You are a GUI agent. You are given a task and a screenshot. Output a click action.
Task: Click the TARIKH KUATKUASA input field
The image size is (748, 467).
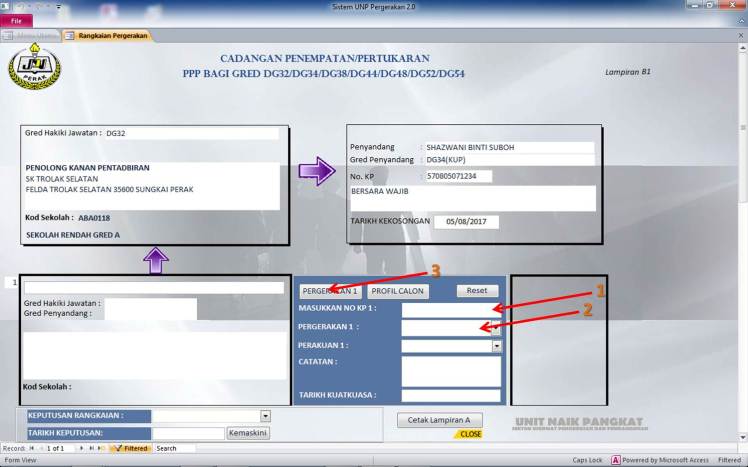click(x=450, y=395)
